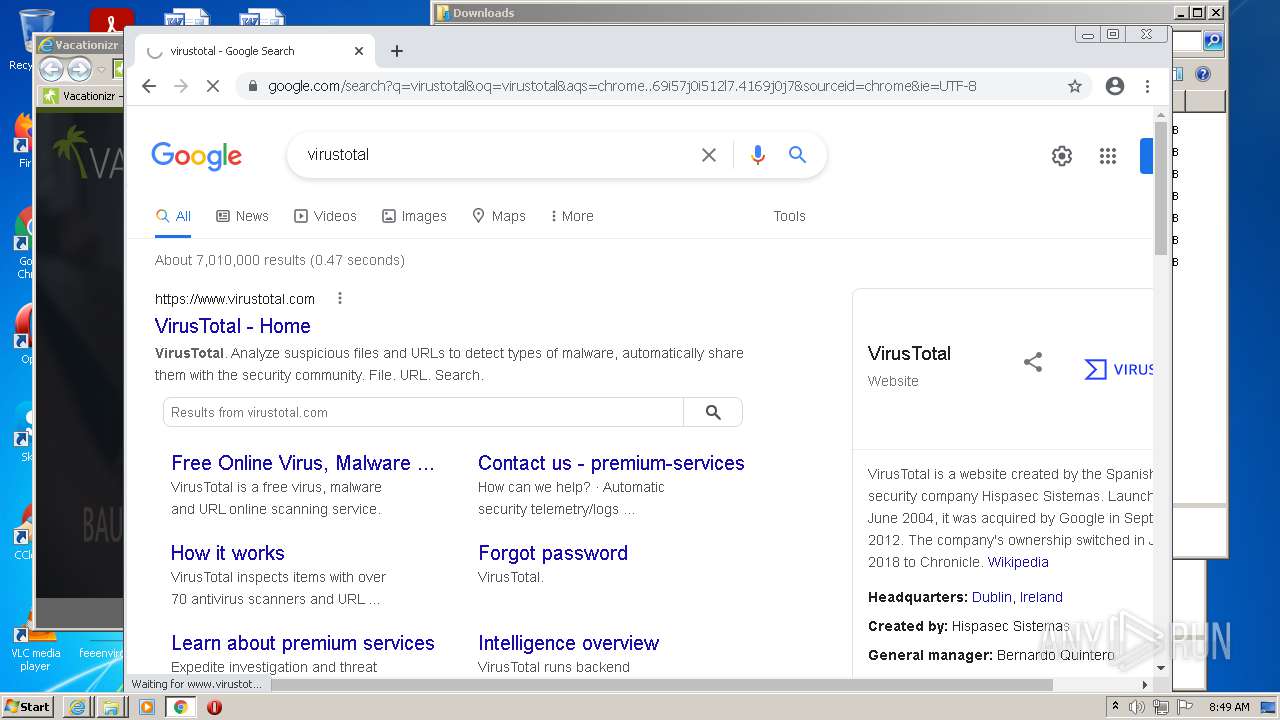Click the site search magnifier button

713,412
